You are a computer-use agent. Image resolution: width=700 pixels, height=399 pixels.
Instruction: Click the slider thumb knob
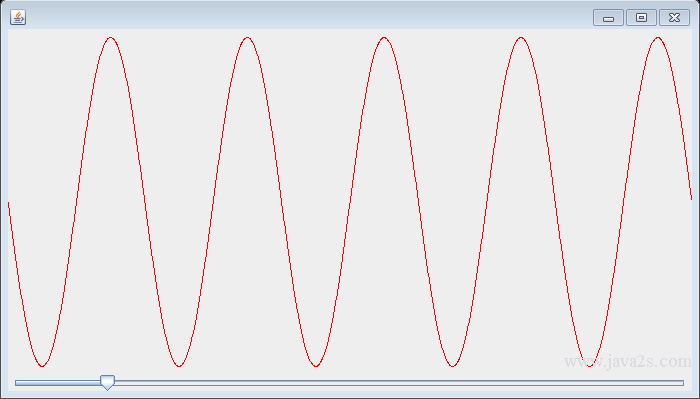tap(107, 382)
